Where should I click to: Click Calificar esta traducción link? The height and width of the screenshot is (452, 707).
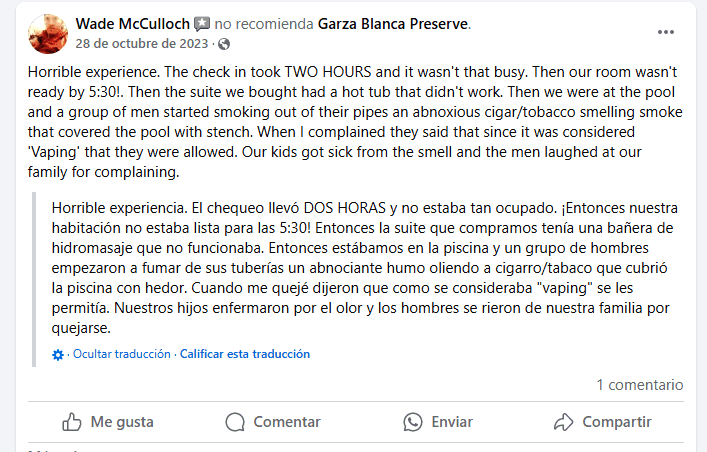click(245, 354)
